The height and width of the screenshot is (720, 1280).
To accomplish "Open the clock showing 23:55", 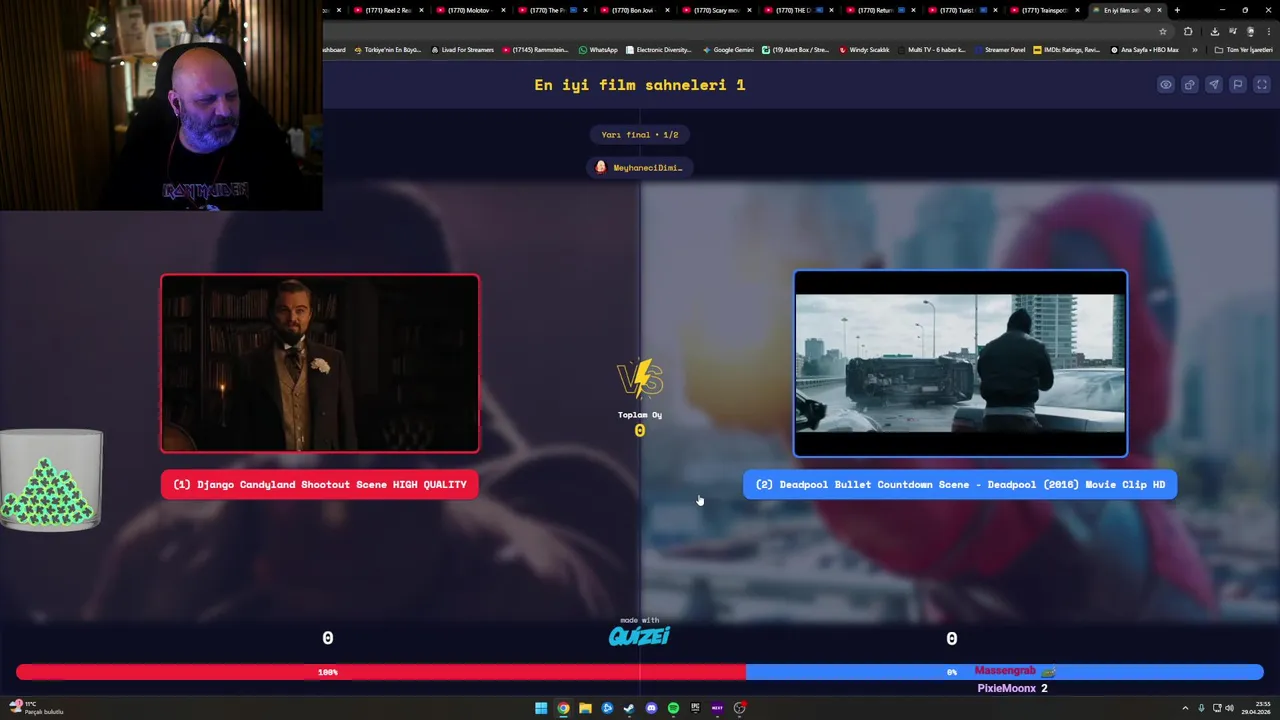I will pos(1256,708).
